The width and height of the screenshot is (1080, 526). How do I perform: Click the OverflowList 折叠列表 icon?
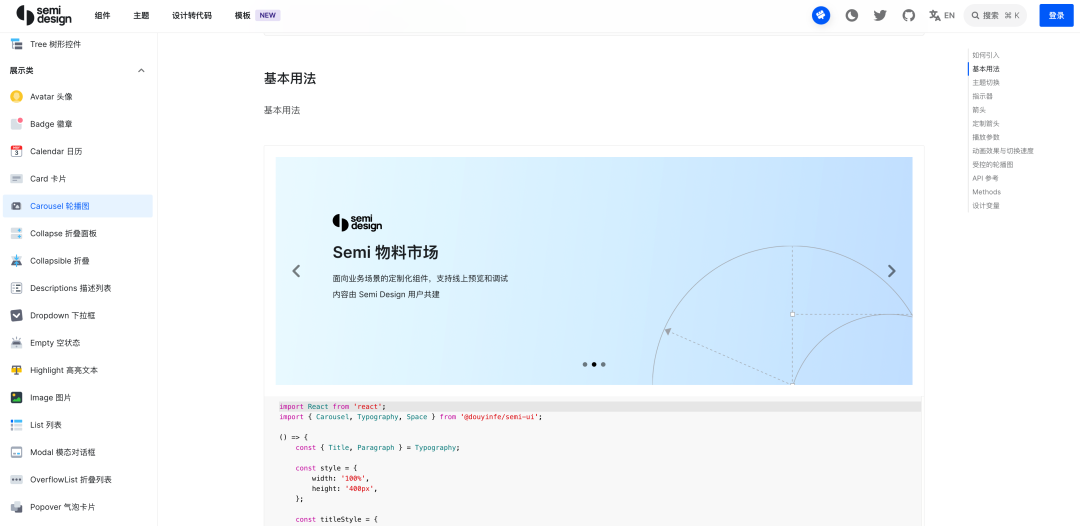(17, 479)
